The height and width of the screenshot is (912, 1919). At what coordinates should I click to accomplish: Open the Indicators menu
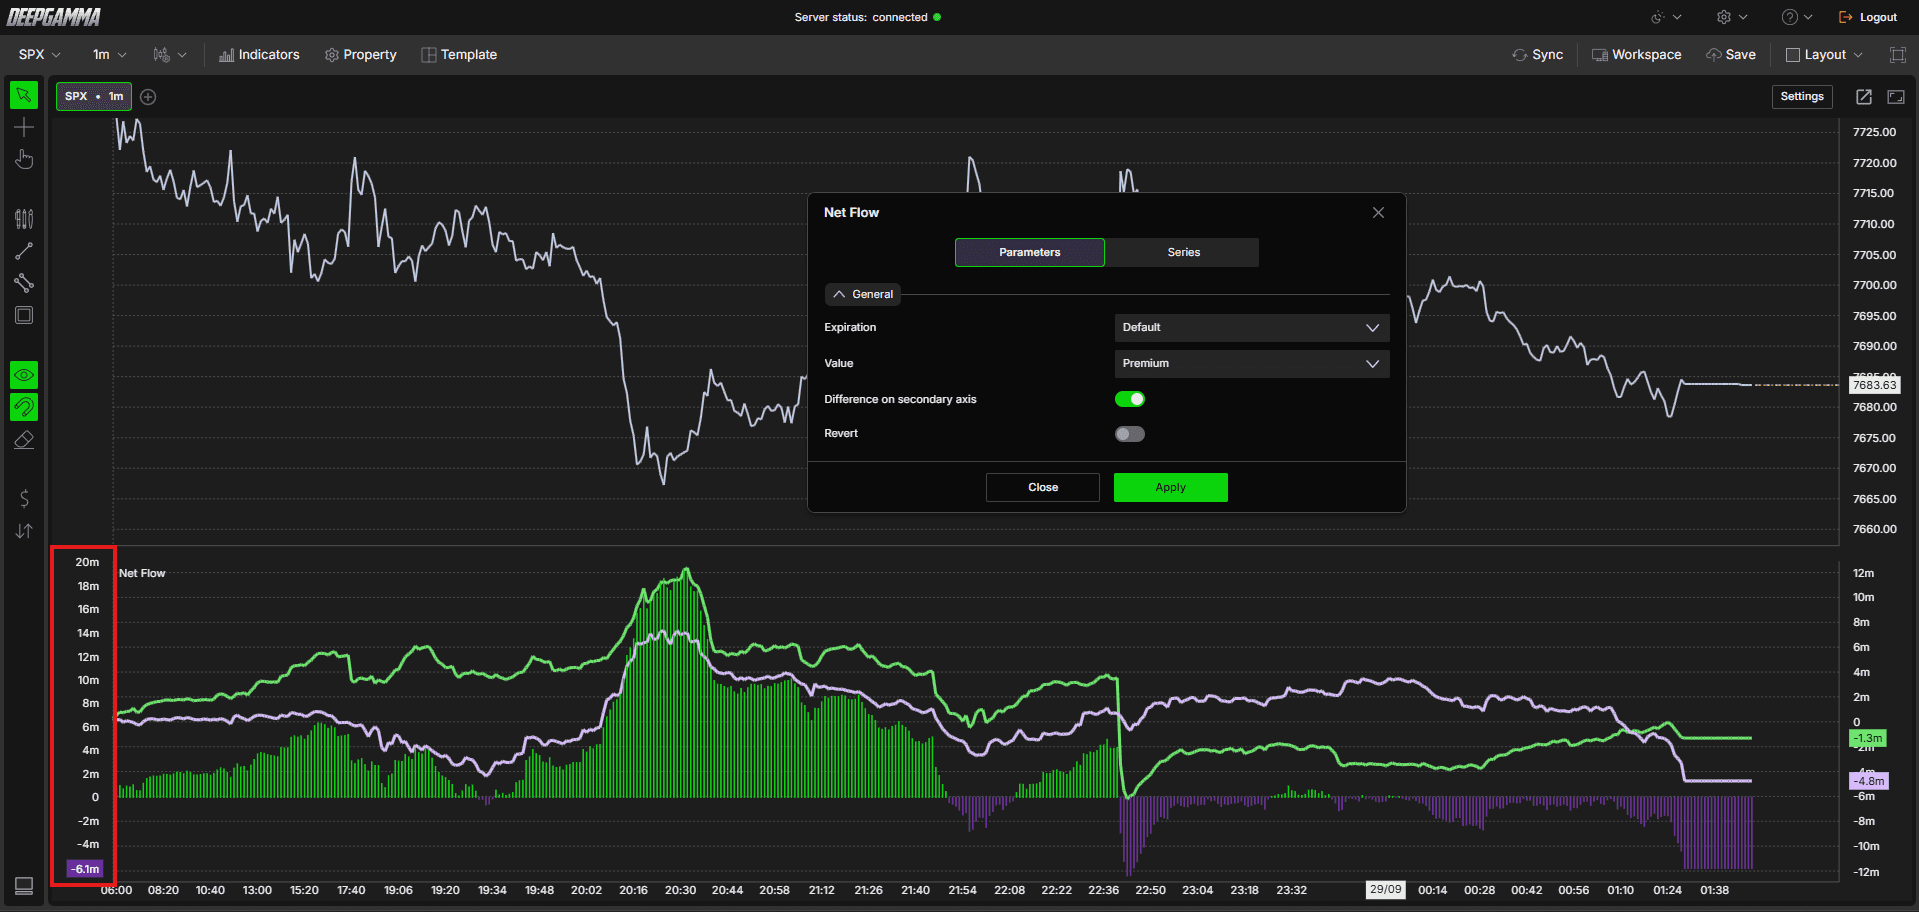coord(259,55)
